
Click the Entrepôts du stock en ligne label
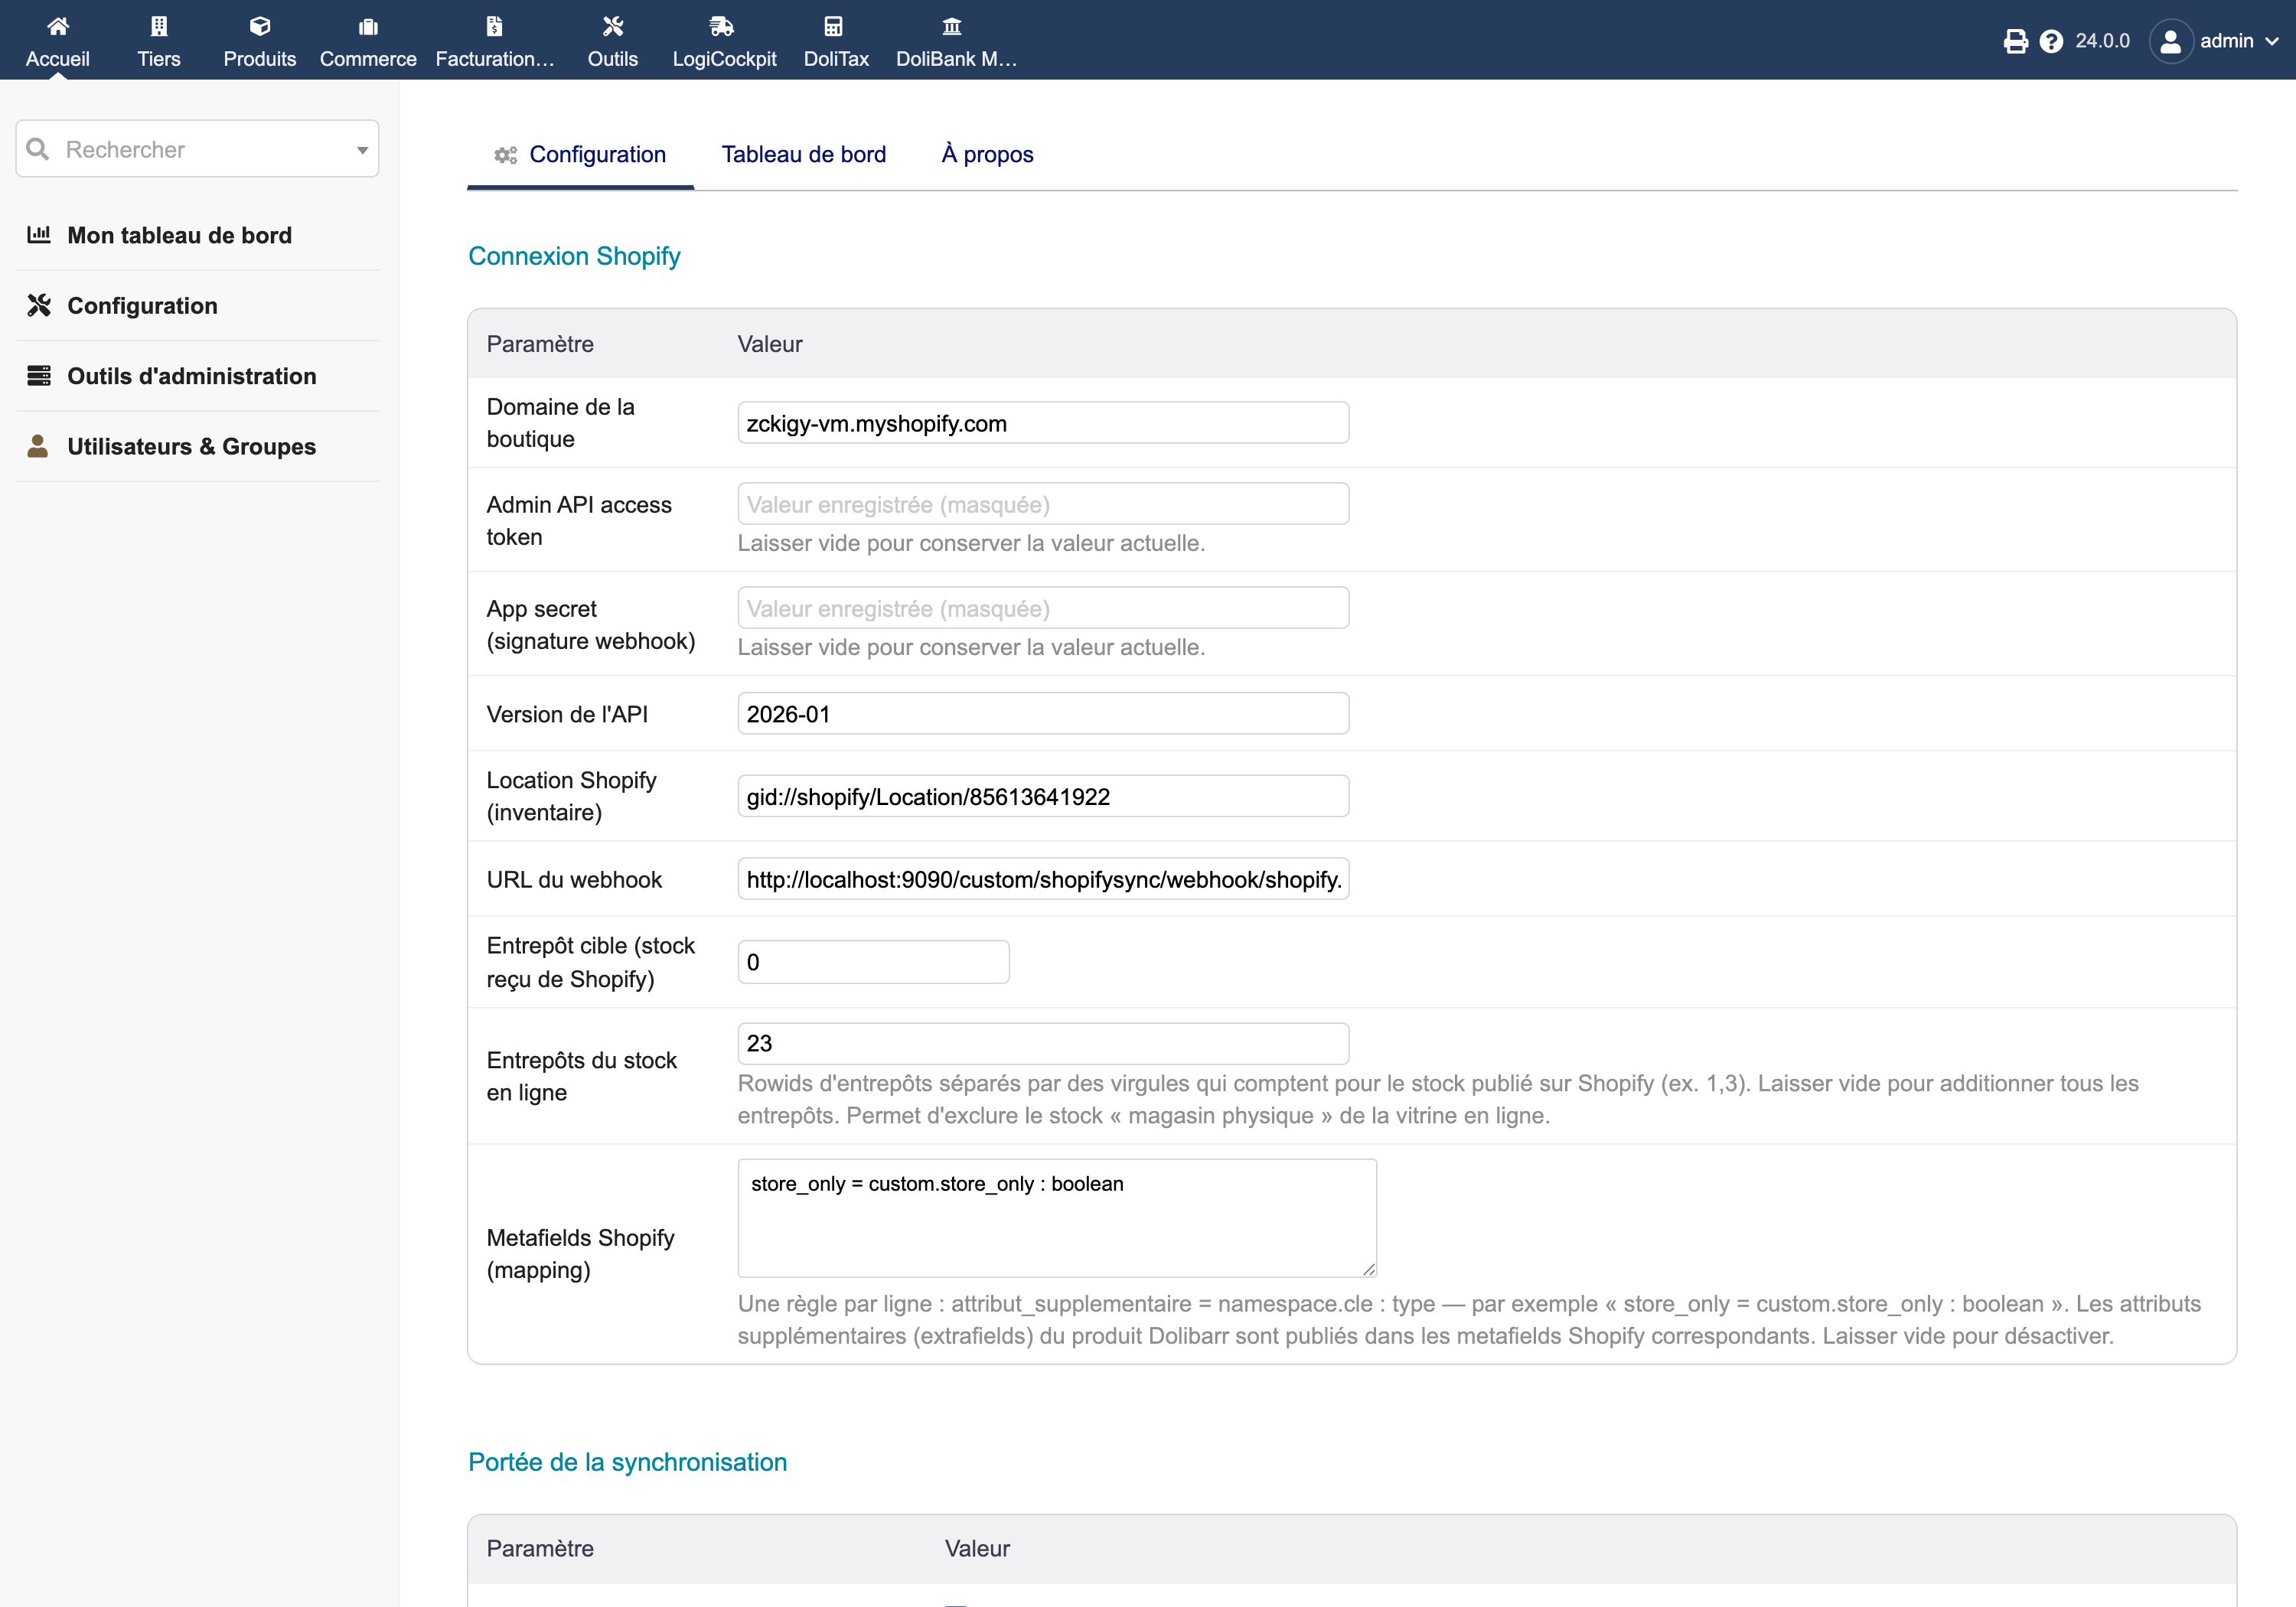coord(582,1076)
